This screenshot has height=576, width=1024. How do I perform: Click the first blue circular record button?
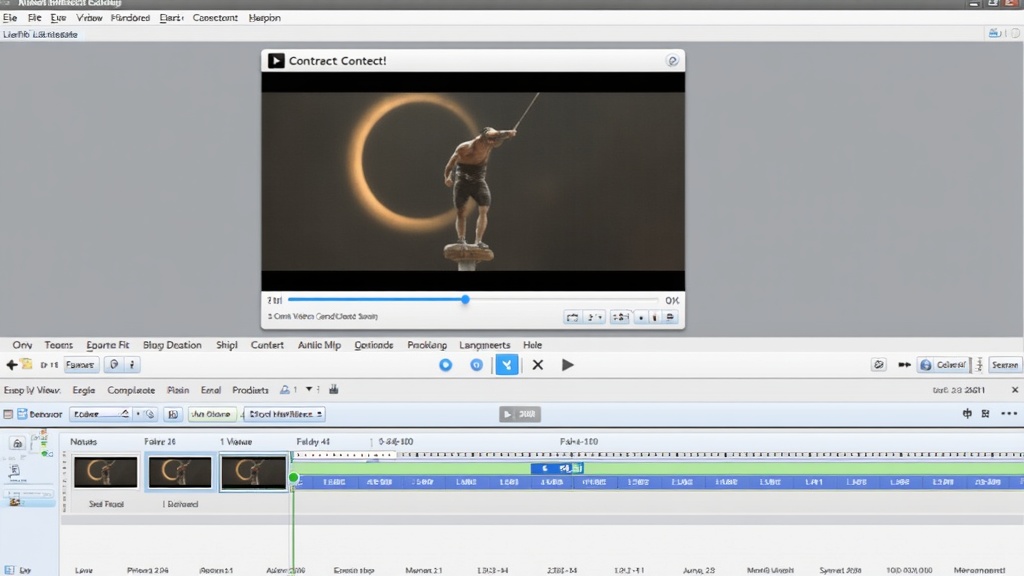tap(445, 365)
